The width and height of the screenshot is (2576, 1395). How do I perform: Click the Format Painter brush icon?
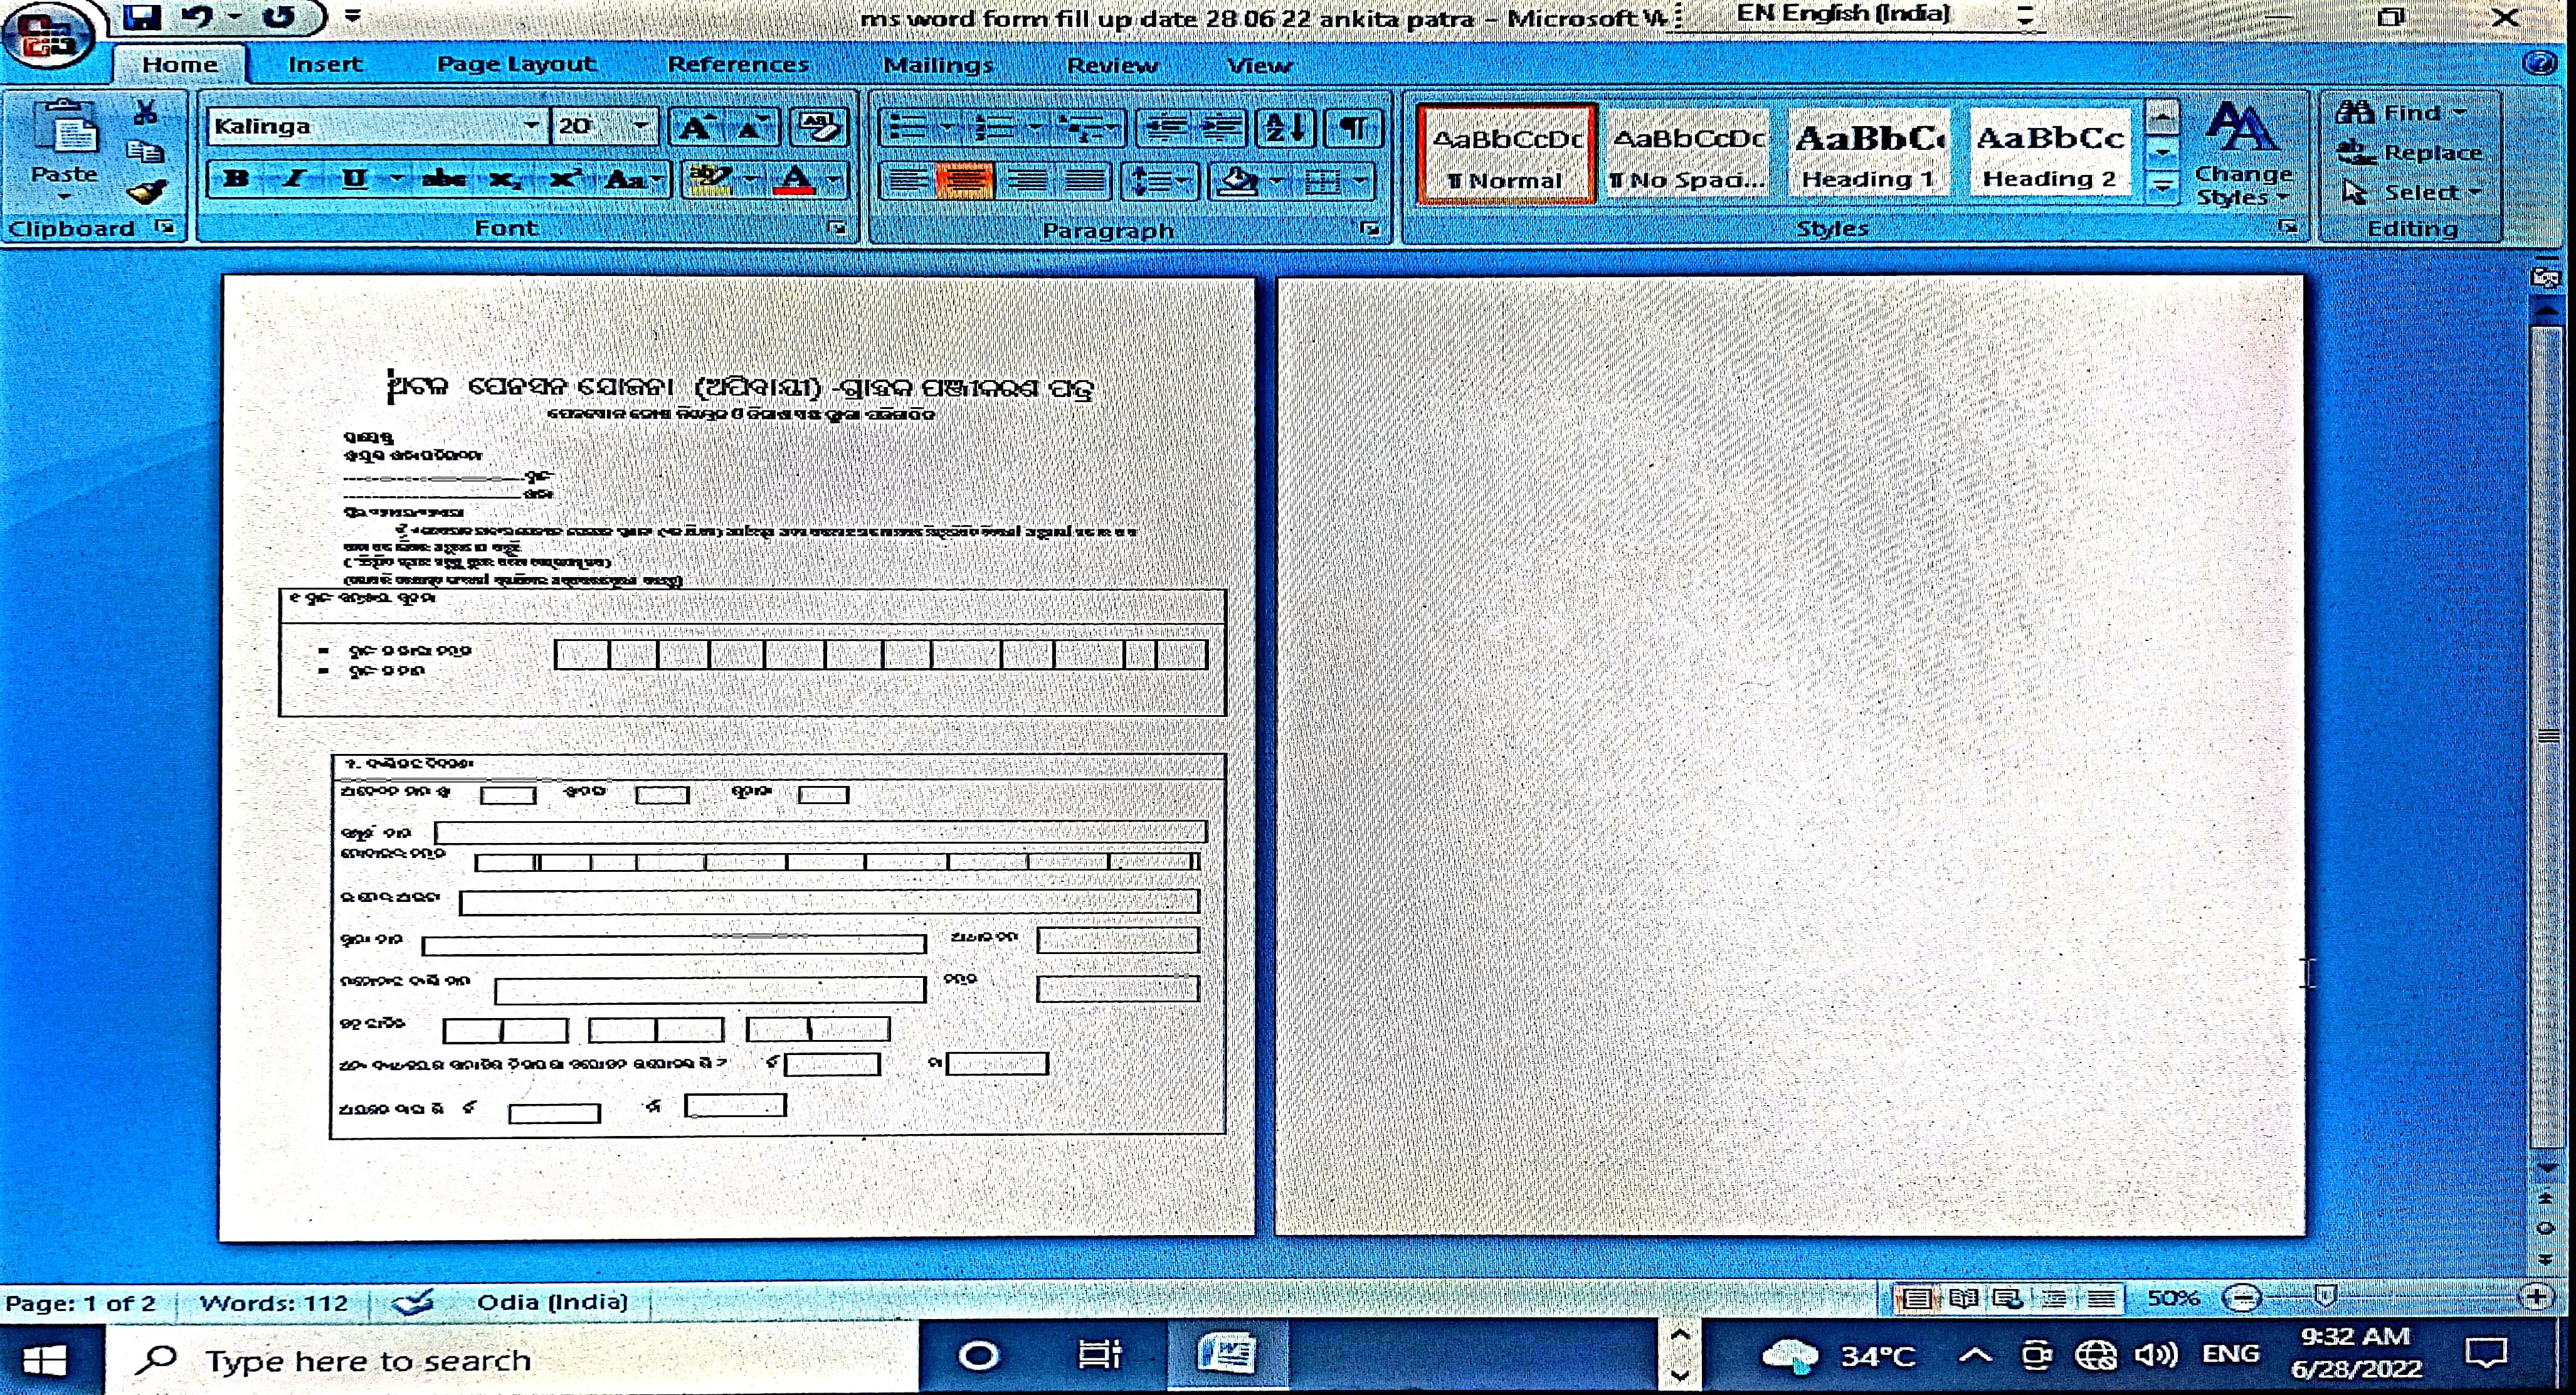pyautogui.click(x=147, y=191)
